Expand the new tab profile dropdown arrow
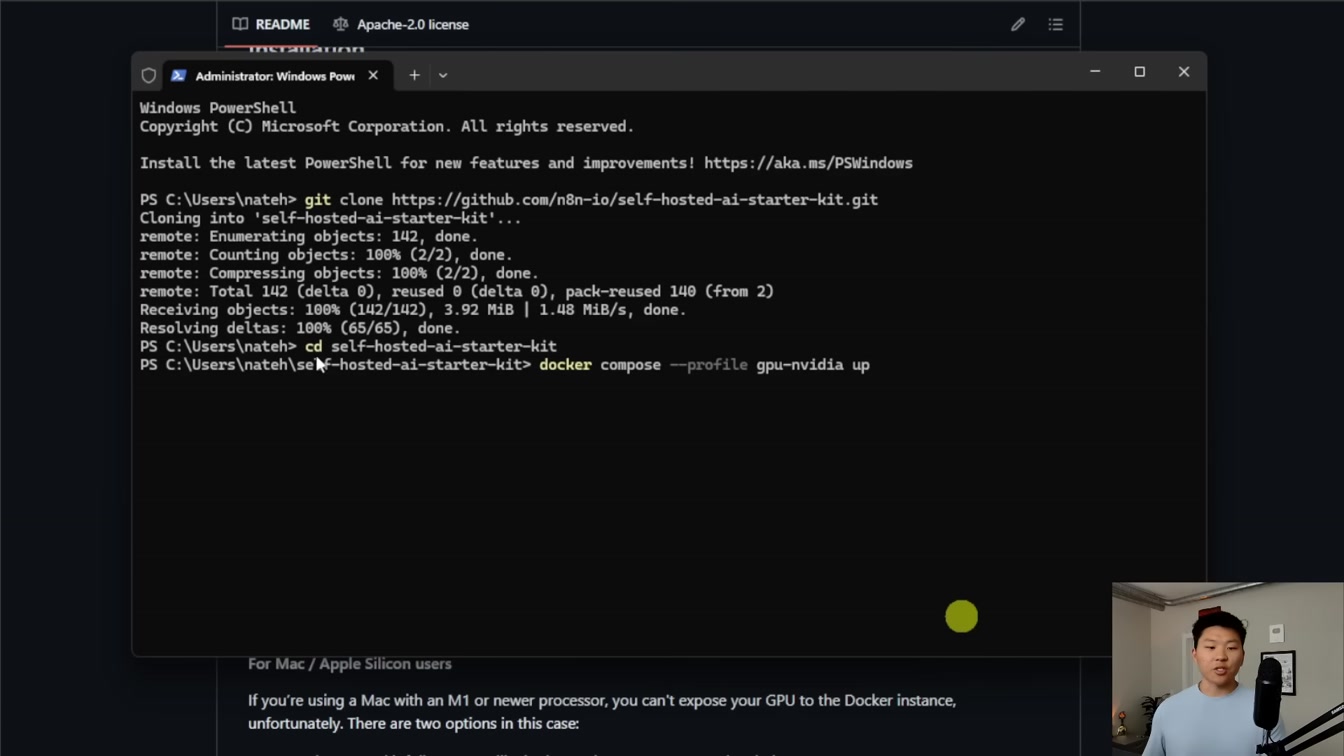 point(443,75)
